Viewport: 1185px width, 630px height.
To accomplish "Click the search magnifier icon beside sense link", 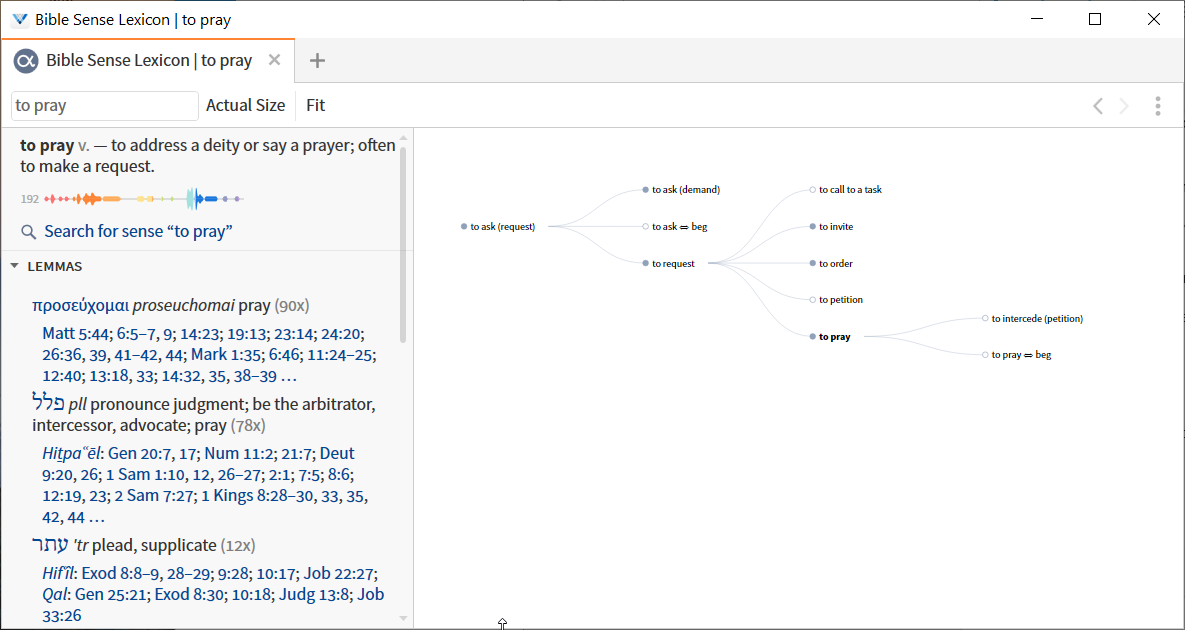I will (29, 232).
